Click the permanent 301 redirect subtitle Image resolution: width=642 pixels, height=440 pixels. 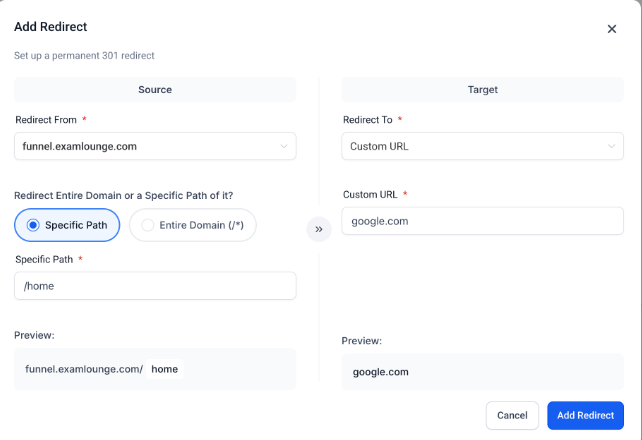click(84, 55)
